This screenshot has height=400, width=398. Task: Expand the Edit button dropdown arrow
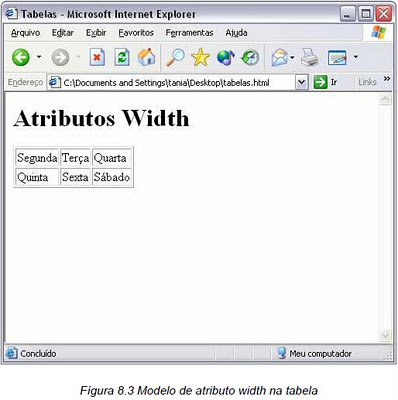point(356,57)
